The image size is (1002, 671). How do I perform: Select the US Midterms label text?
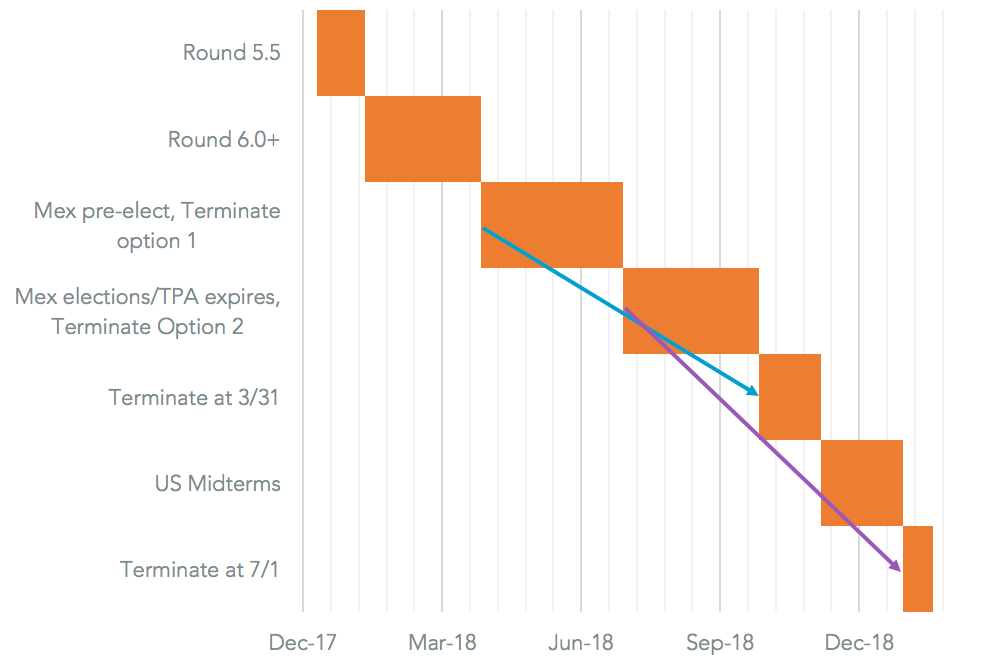pyautogui.click(x=217, y=484)
